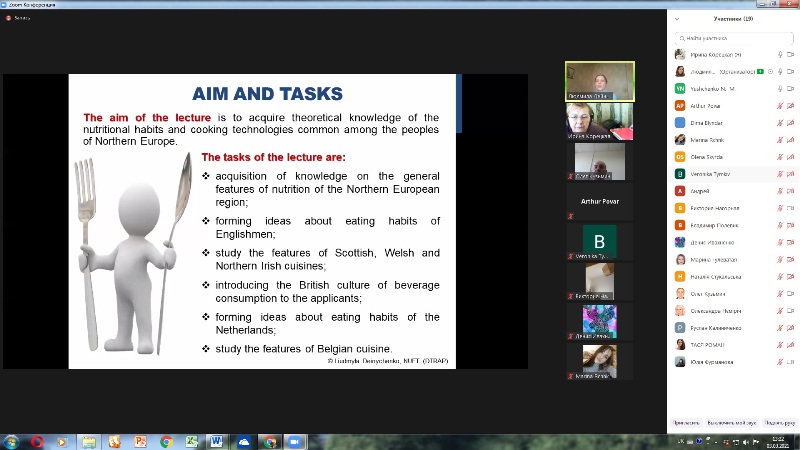The image size is (800, 450).
Task: Switch to Zoom via the taskbar icon
Action: tap(295, 442)
